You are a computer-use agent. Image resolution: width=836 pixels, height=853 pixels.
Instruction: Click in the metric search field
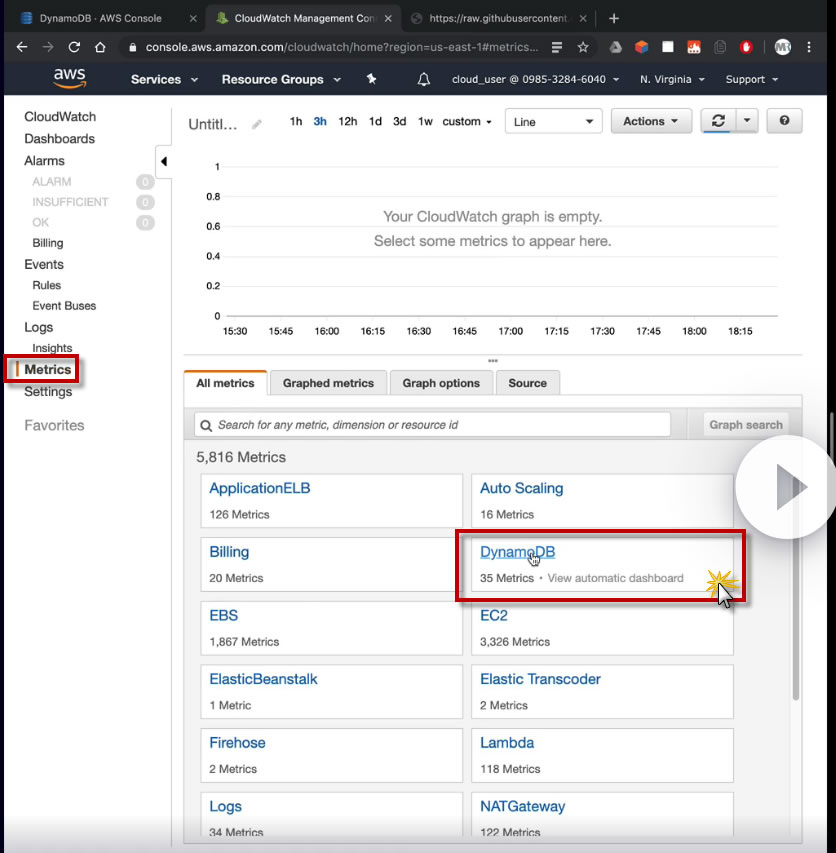point(432,425)
